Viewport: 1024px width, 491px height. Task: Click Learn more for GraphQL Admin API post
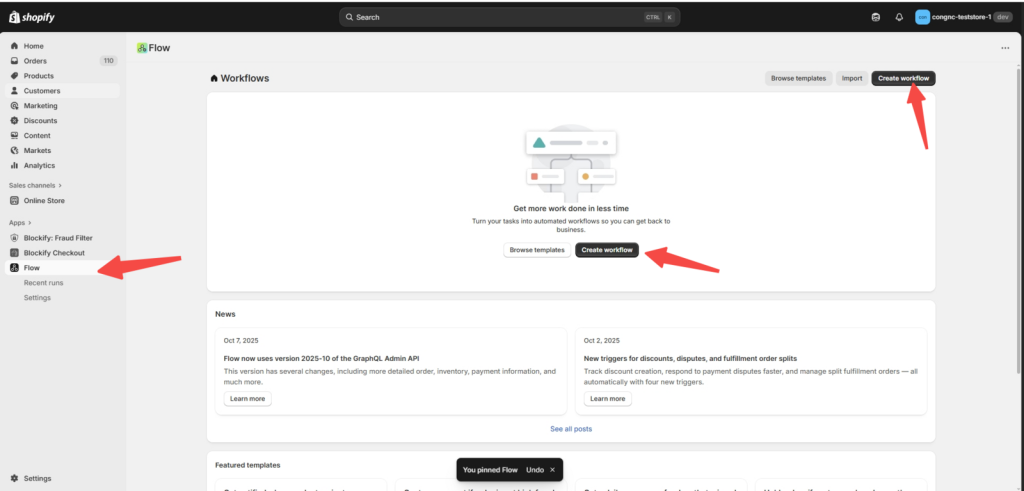pyautogui.click(x=248, y=399)
